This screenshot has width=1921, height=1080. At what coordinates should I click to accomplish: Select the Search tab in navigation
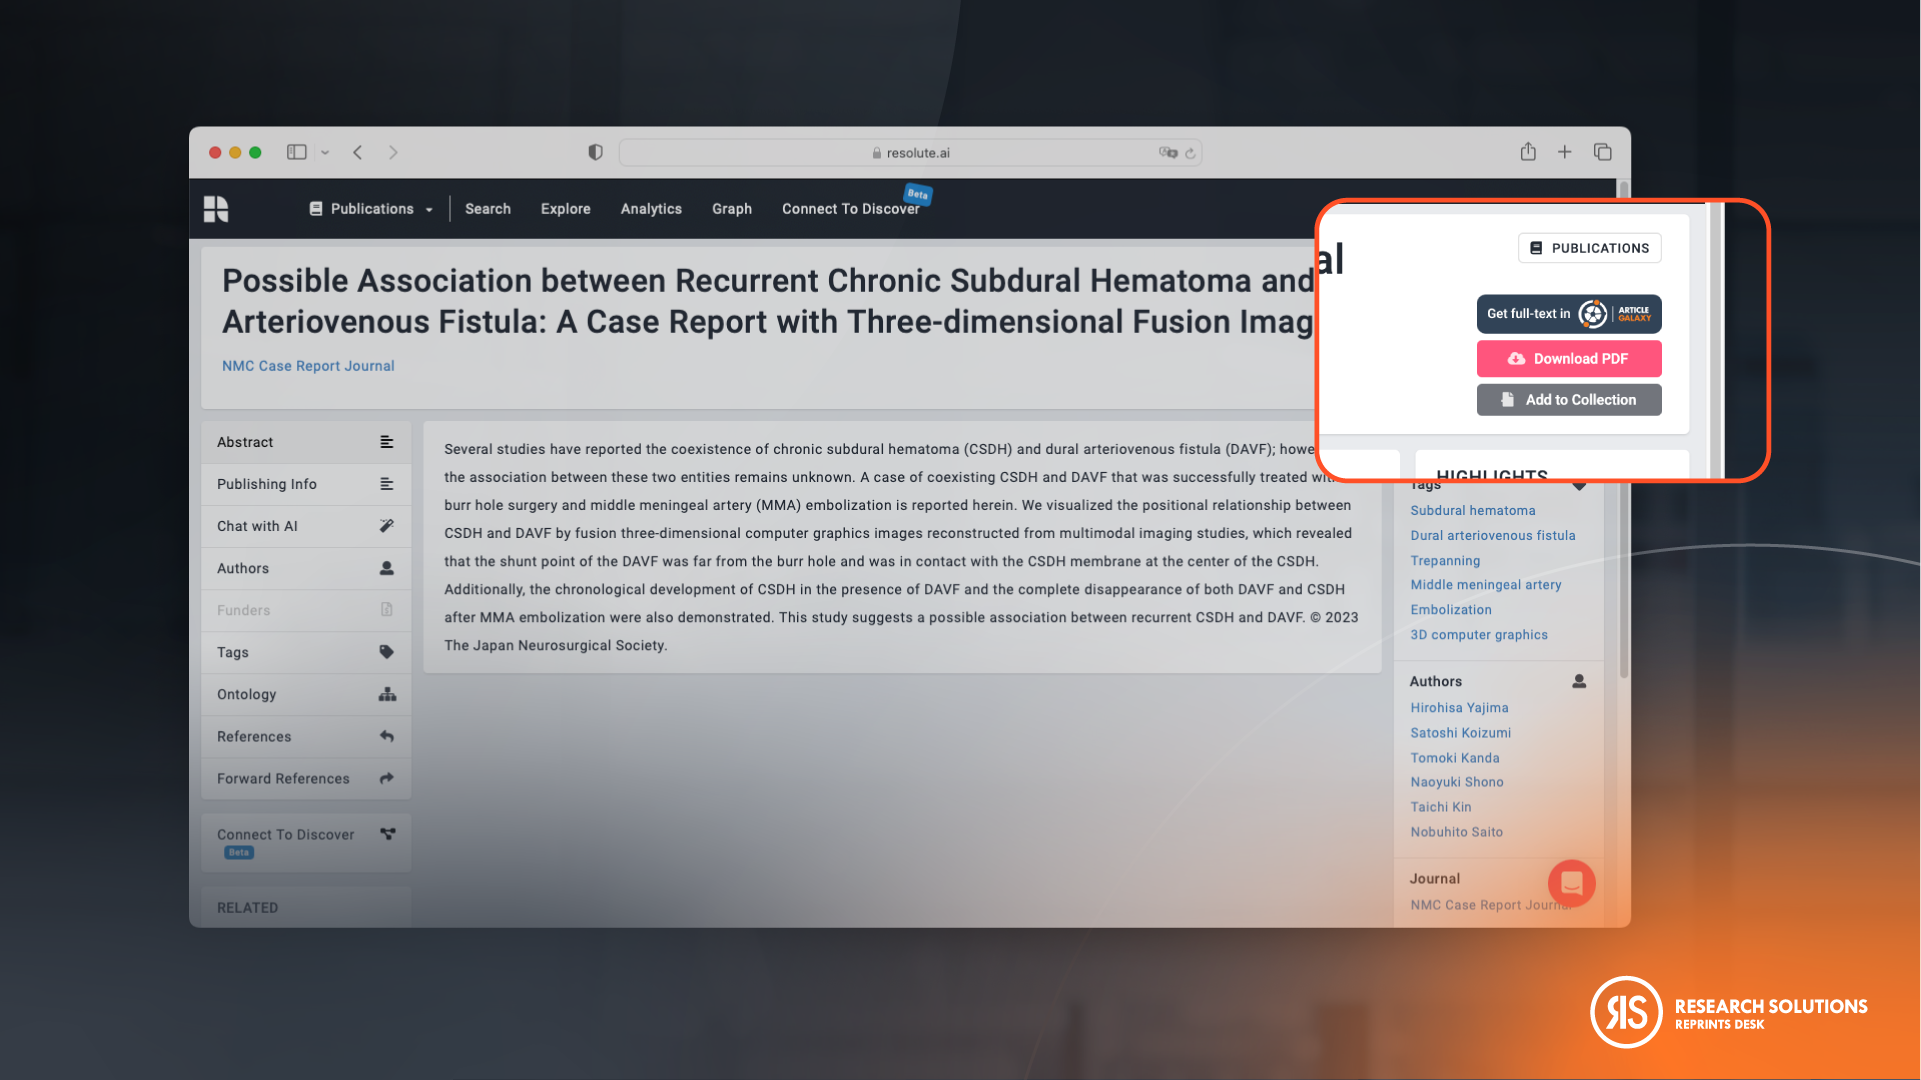488,208
